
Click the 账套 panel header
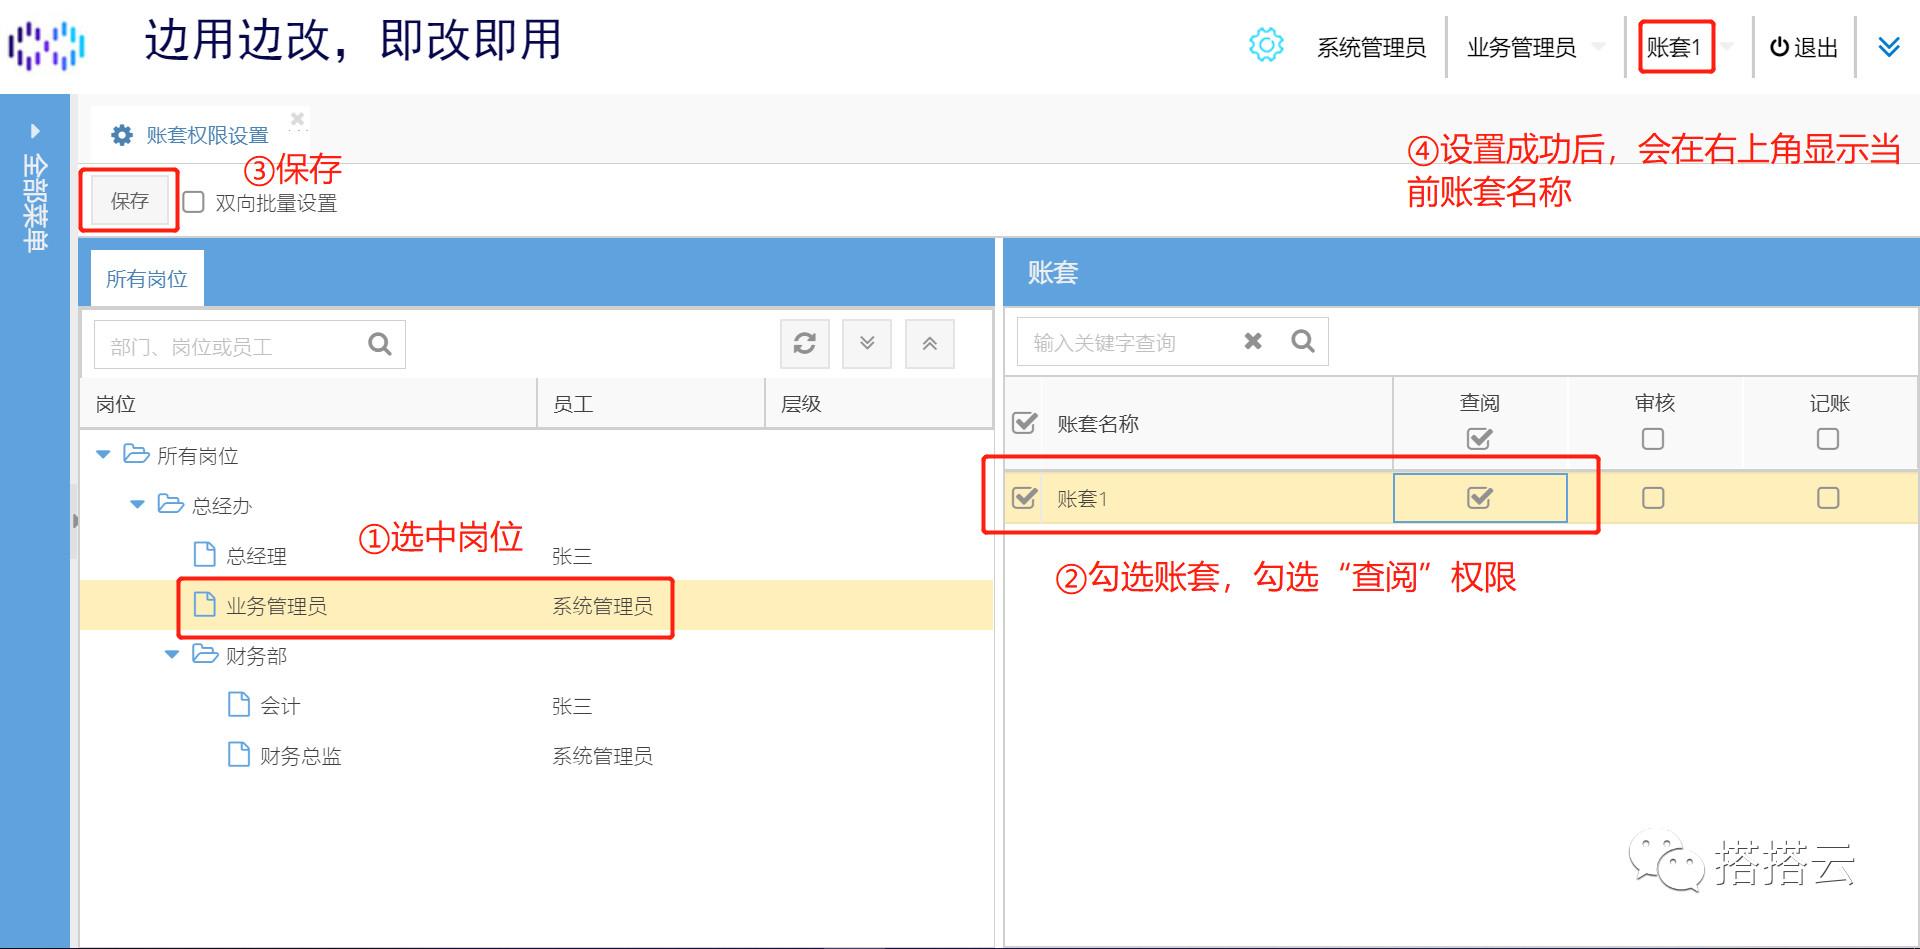tap(1461, 272)
